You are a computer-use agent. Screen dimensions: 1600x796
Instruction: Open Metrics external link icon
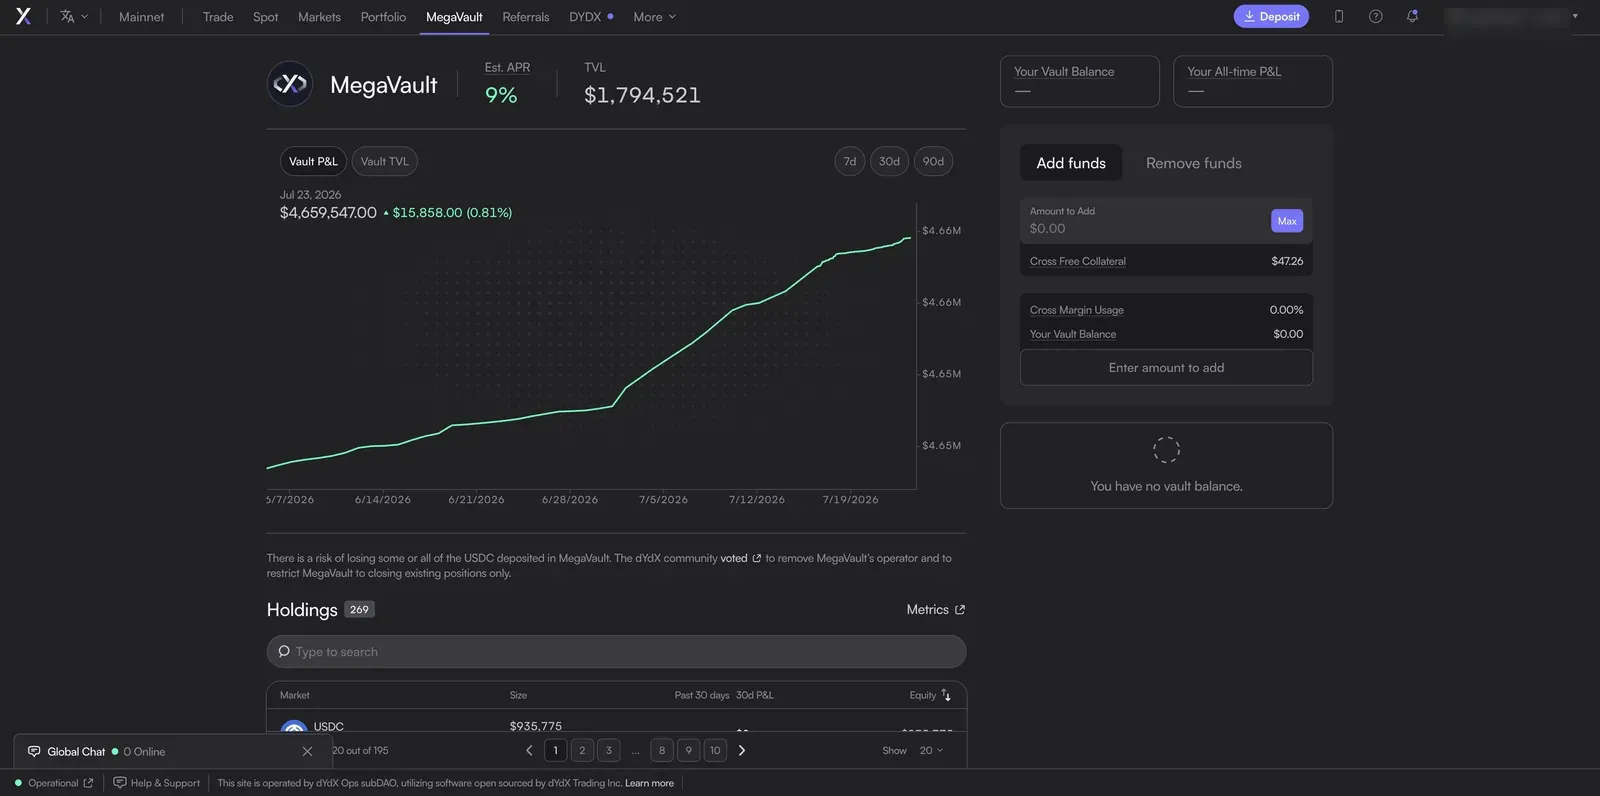960,610
